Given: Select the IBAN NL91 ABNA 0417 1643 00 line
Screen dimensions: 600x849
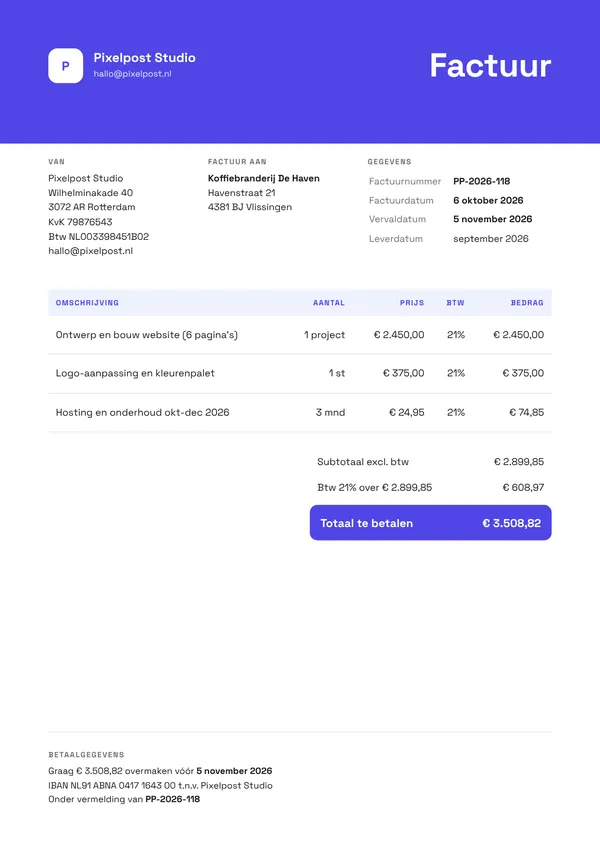Looking at the screenshot, I should [x=160, y=785].
